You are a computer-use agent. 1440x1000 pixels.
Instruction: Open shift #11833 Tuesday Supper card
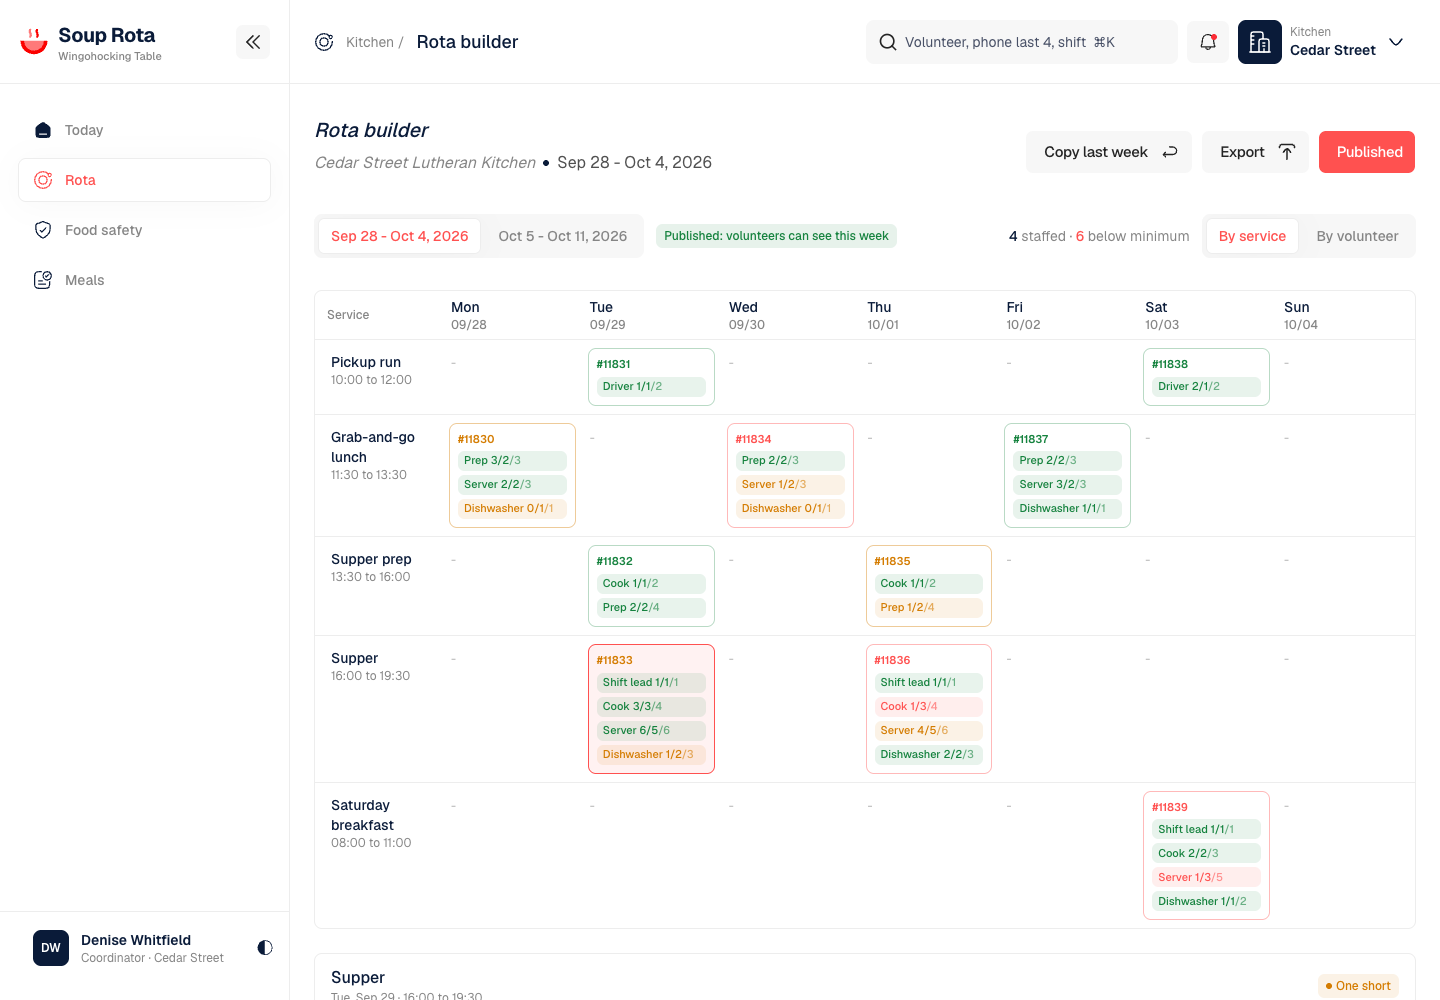tap(651, 709)
